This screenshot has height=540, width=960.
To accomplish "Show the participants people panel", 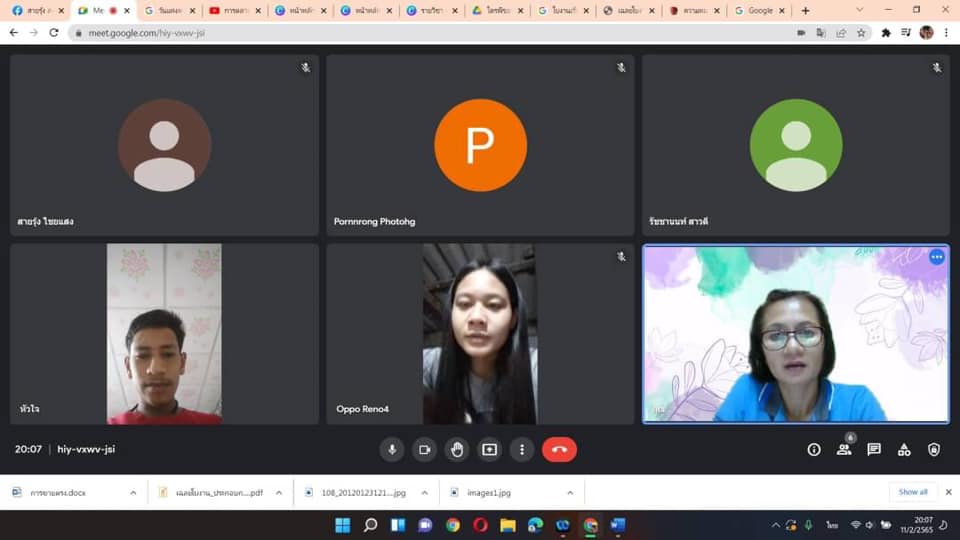I will pos(844,450).
